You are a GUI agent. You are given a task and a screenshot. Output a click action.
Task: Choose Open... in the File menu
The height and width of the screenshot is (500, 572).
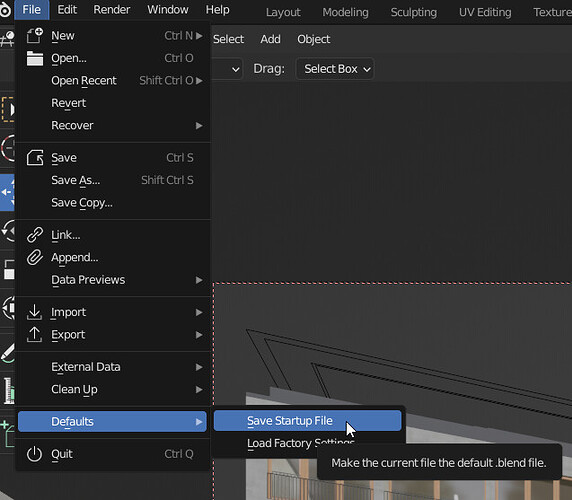[112, 58]
